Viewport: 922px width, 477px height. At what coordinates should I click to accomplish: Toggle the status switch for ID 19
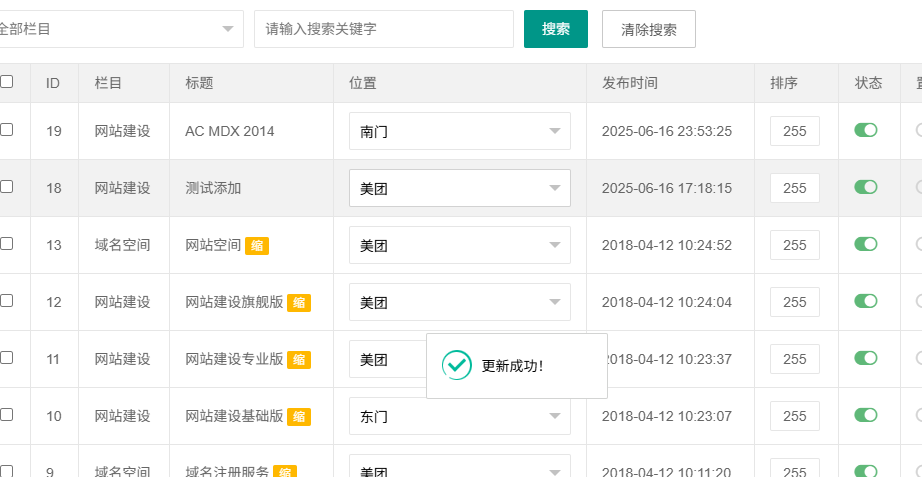(865, 130)
